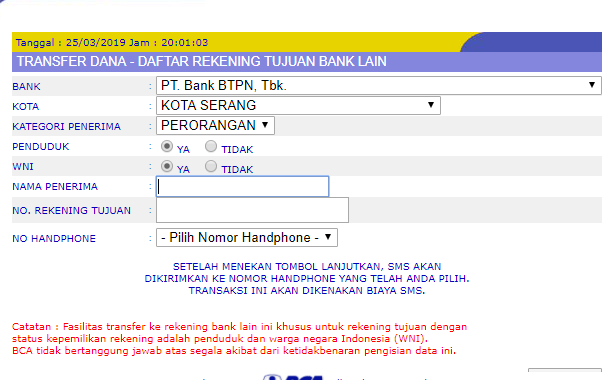Click the 'TRANSAKSI INI AKAN DIKENAKAN BIAYA SMS.' line
This screenshot has height=380, width=614.
click(307, 291)
